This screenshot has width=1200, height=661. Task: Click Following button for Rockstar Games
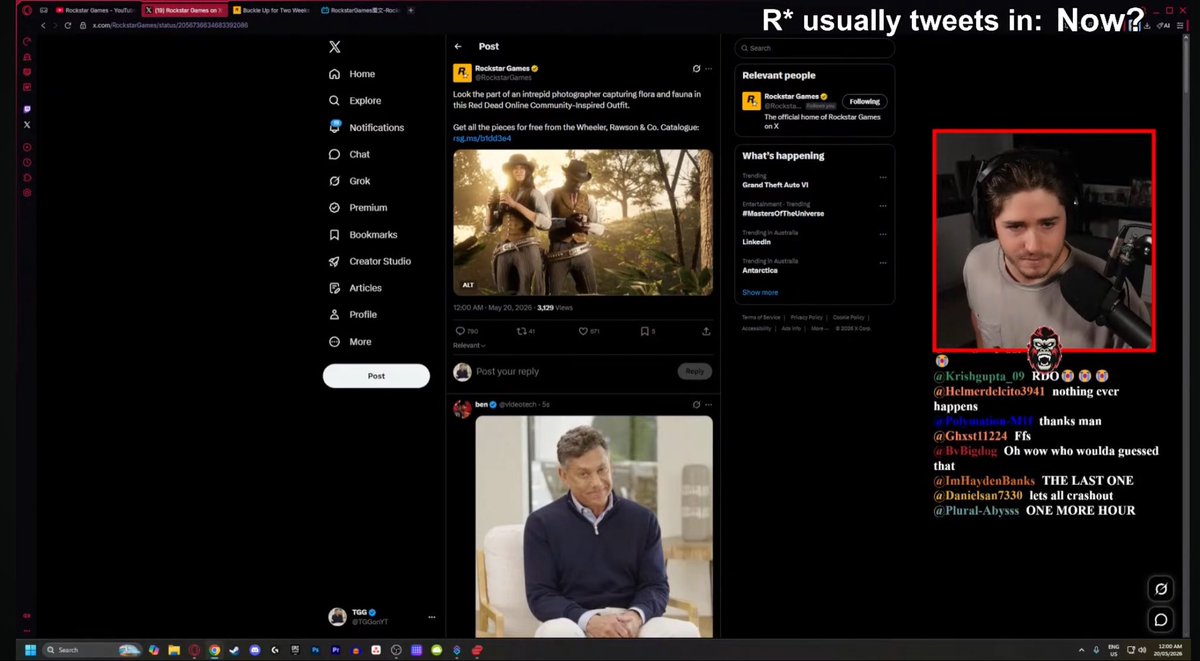click(x=864, y=101)
